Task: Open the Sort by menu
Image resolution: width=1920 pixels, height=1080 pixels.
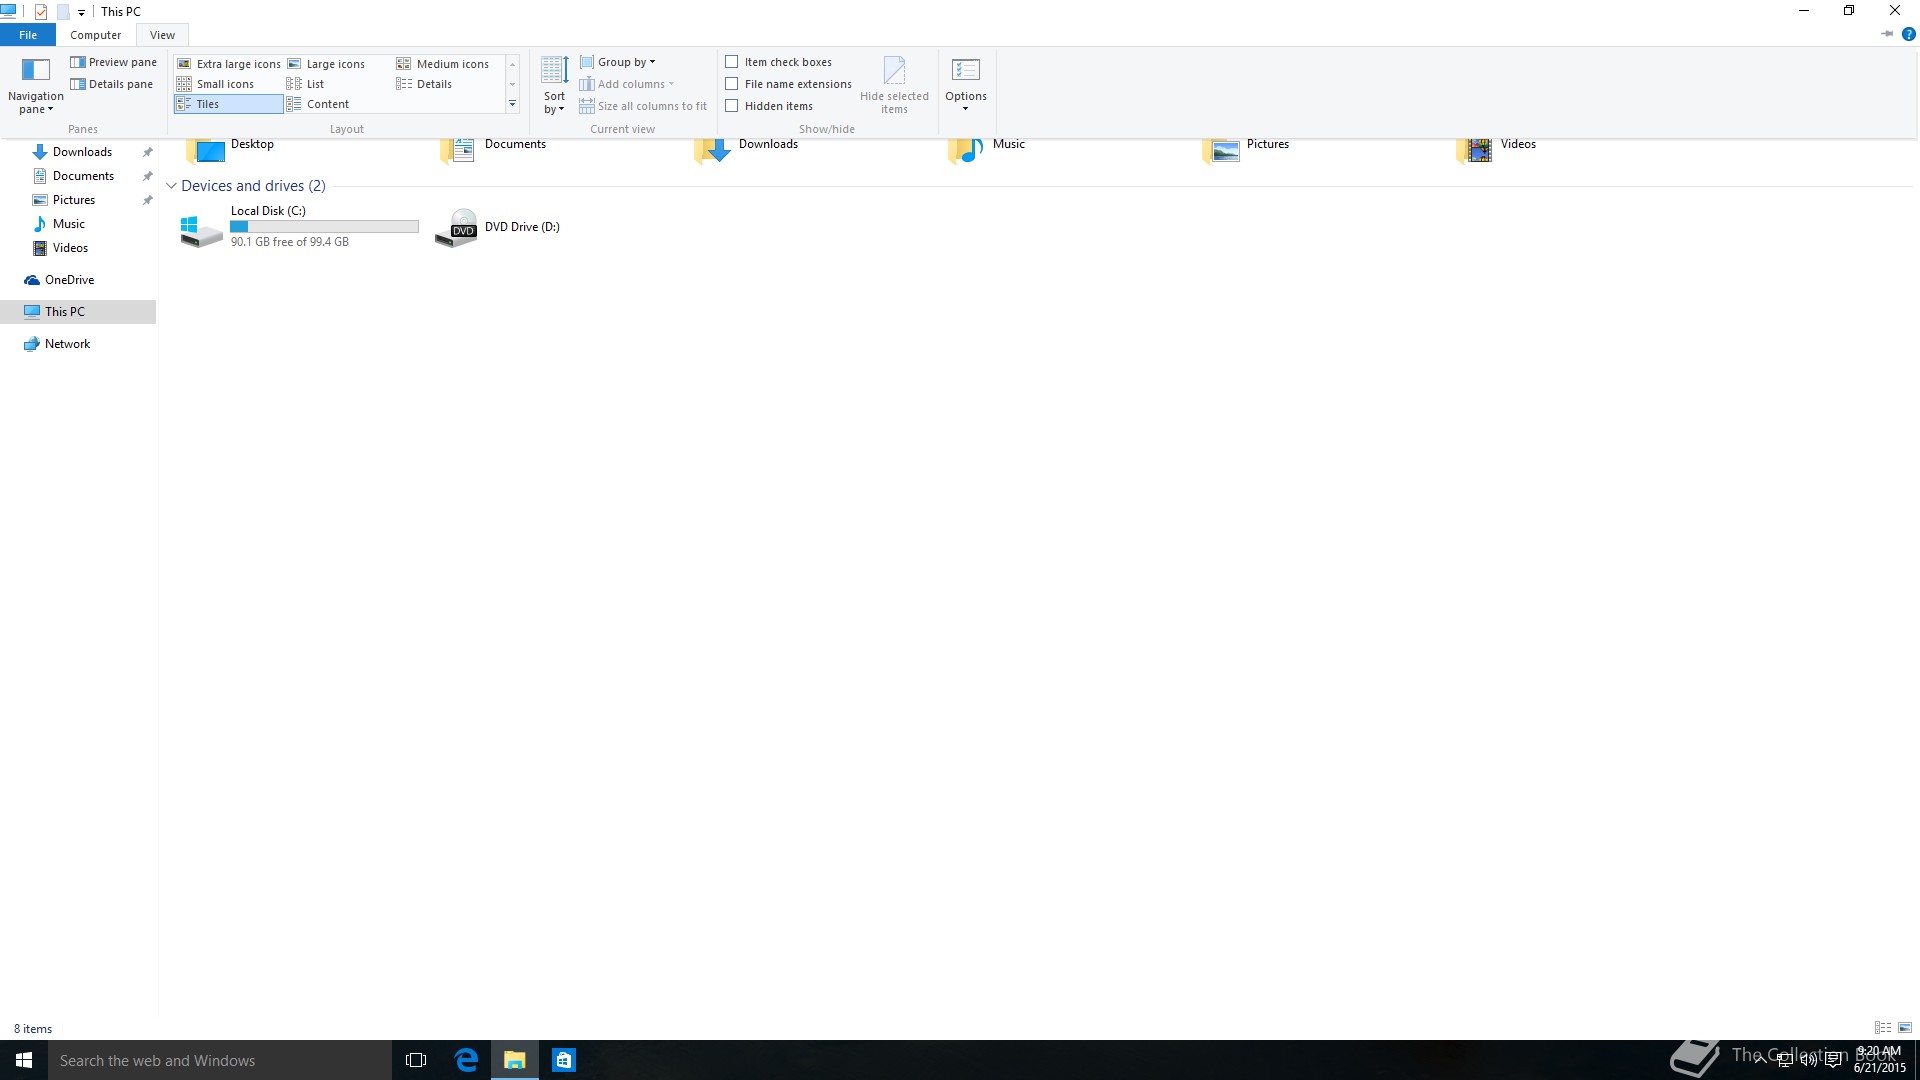Action: [554, 86]
